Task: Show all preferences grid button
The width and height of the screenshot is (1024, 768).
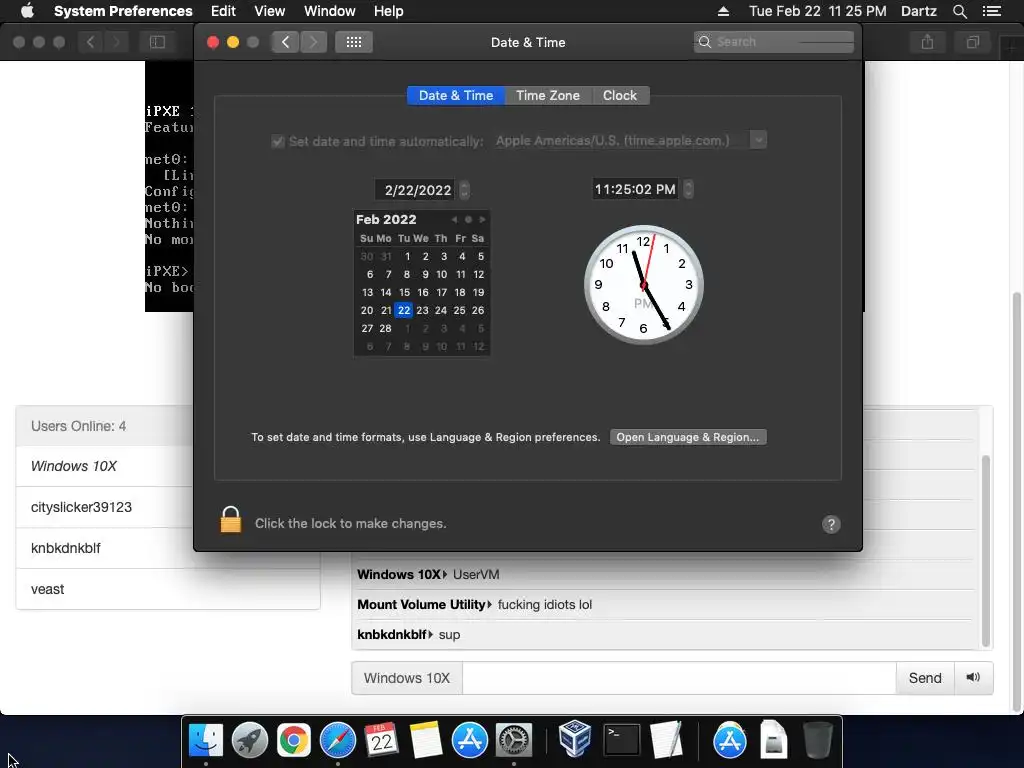Action: (354, 42)
